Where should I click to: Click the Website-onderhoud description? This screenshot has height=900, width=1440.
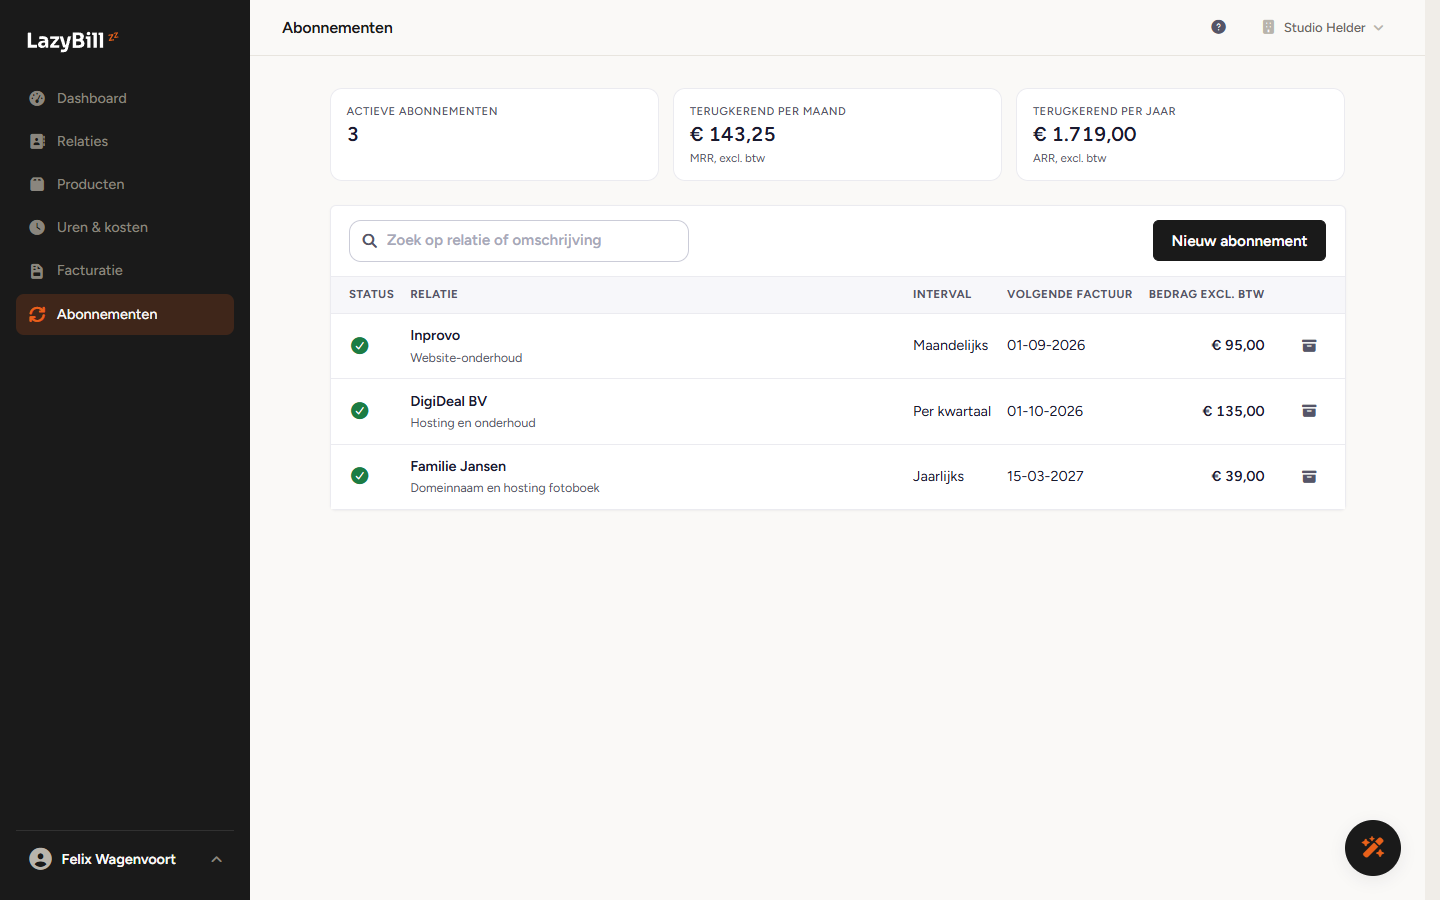coord(466,358)
